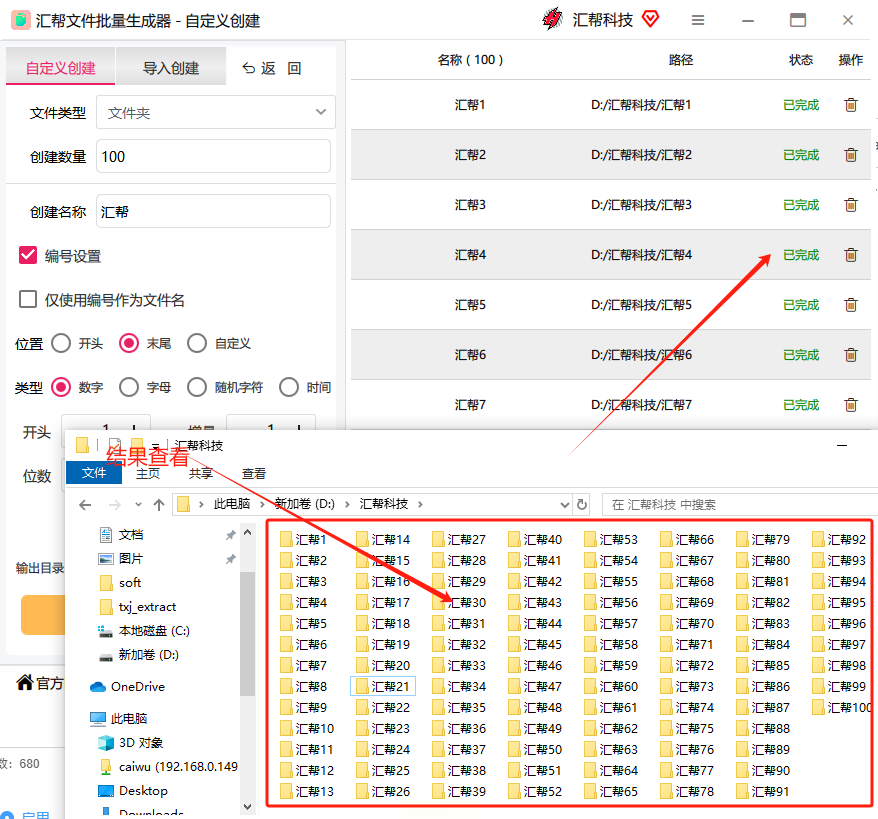This screenshot has height=819, width=878.
Task: Remove 汇帮7 entry using trash icon
Action: (x=851, y=405)
